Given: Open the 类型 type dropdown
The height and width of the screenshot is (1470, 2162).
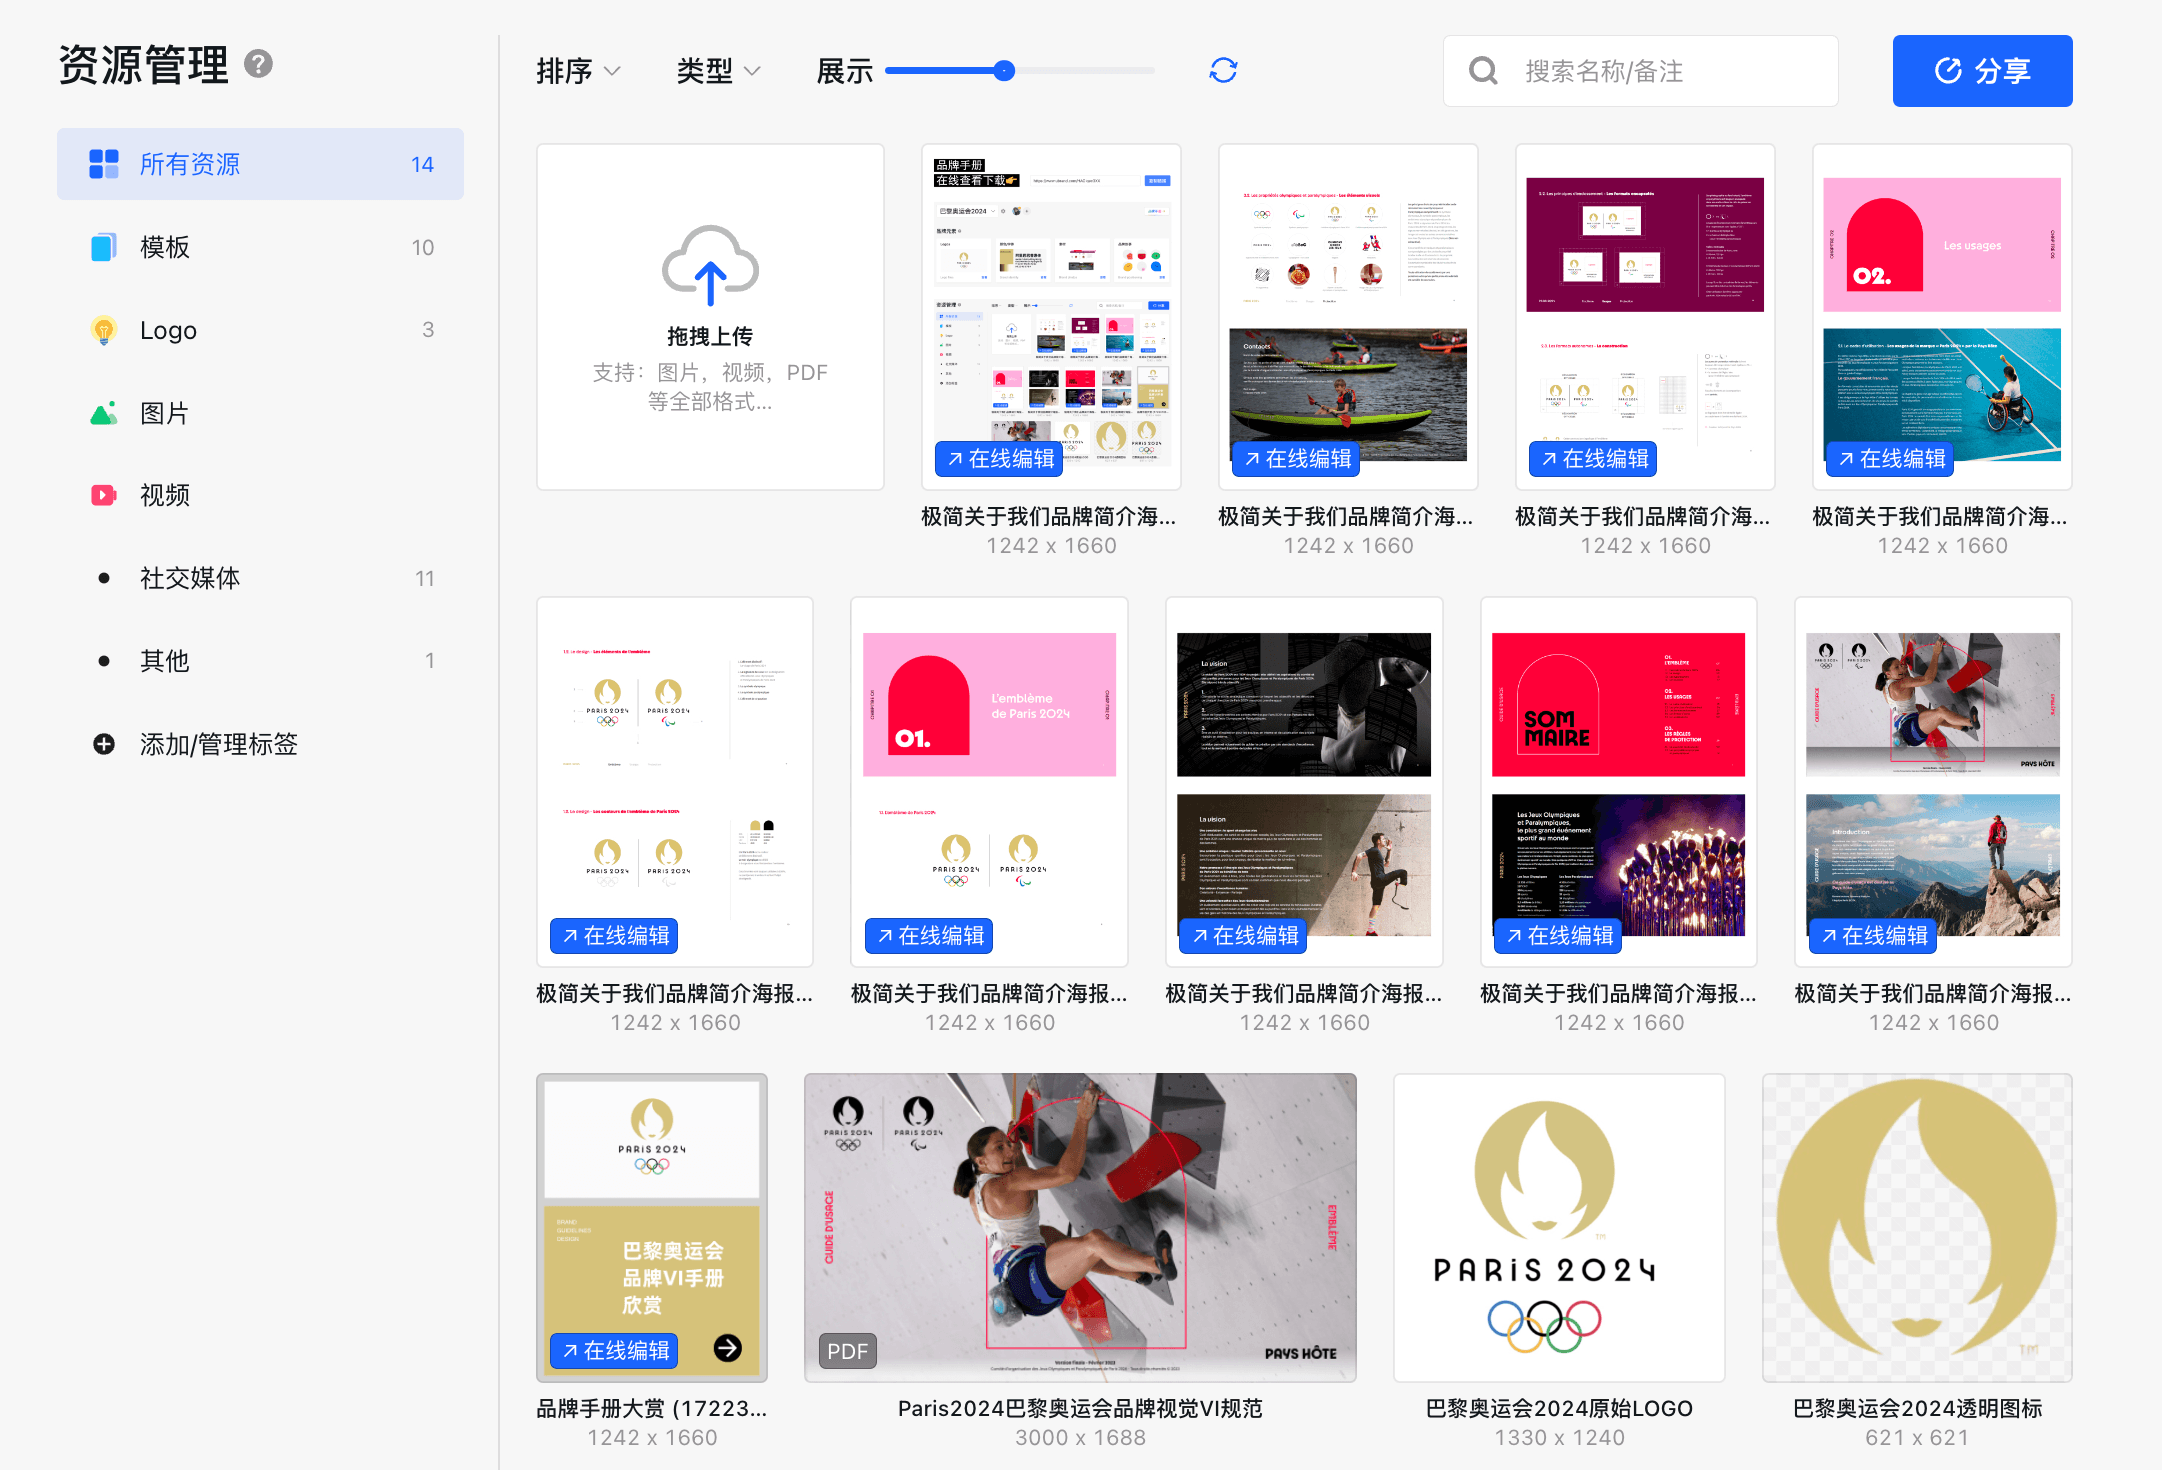Looking at the screenshot, I should pyautogui.click(x=719, y=71).
